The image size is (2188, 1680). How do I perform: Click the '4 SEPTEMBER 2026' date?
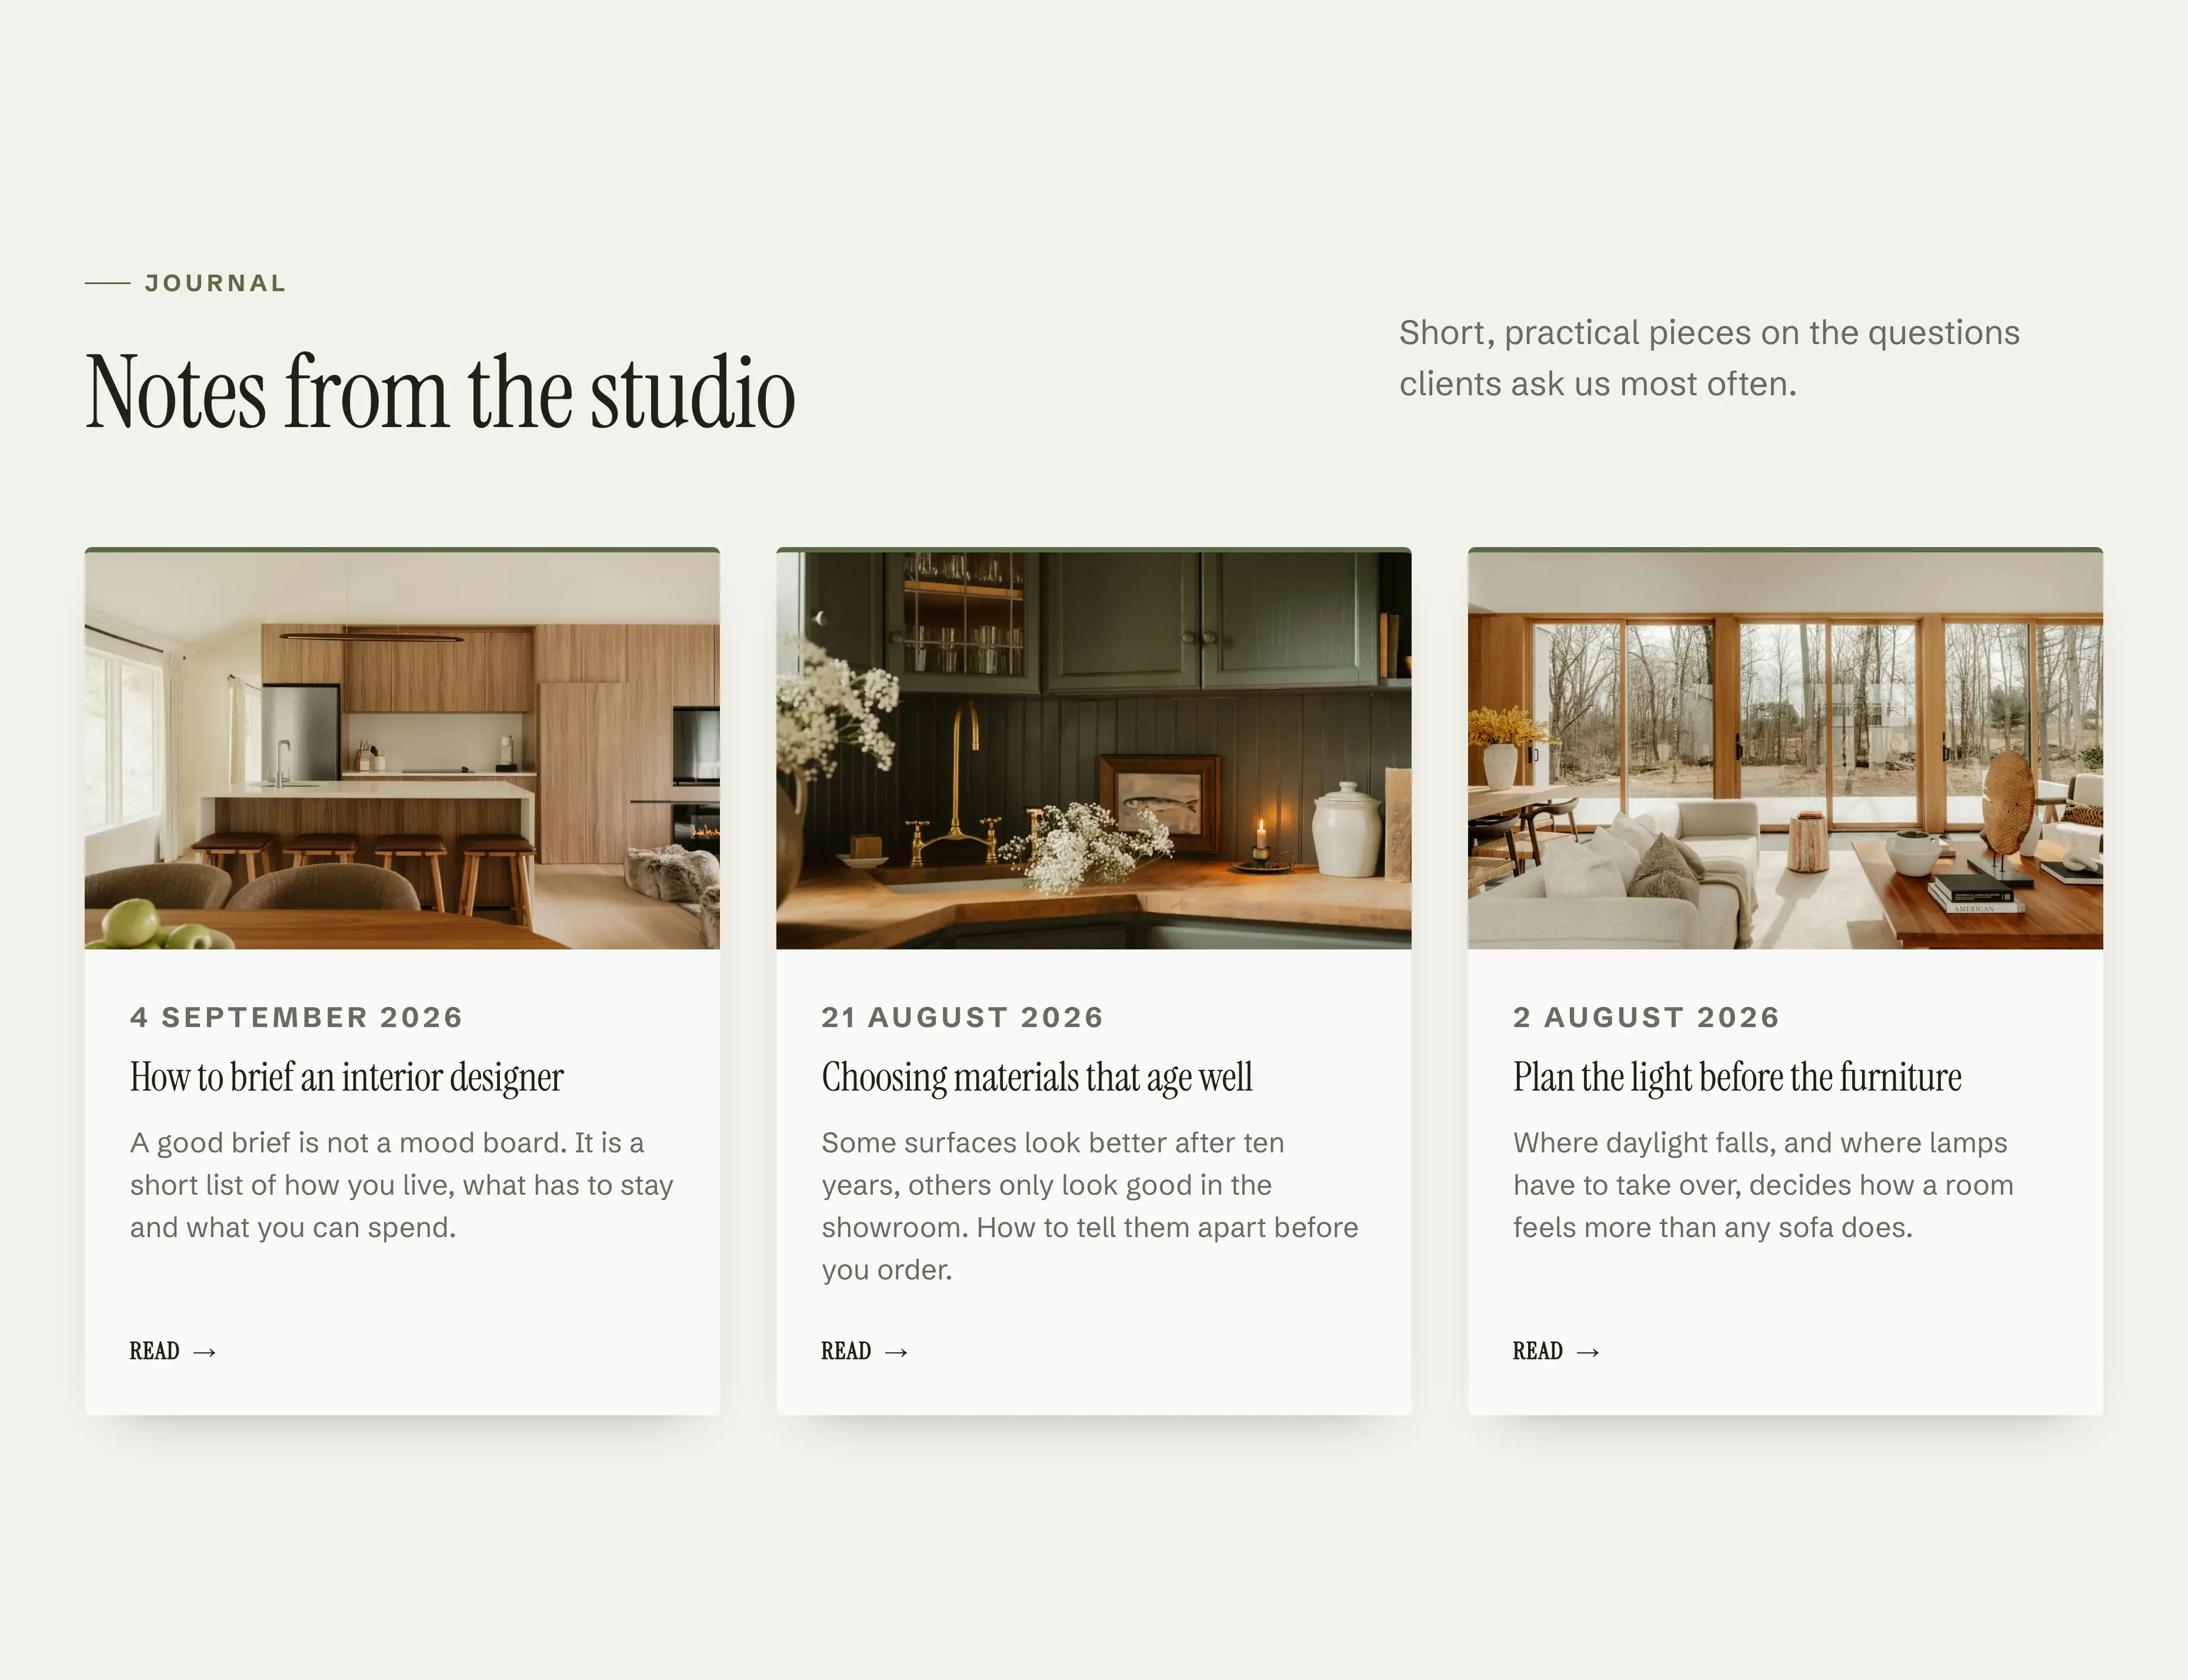pyautogui.click(x=297, y=1017)
